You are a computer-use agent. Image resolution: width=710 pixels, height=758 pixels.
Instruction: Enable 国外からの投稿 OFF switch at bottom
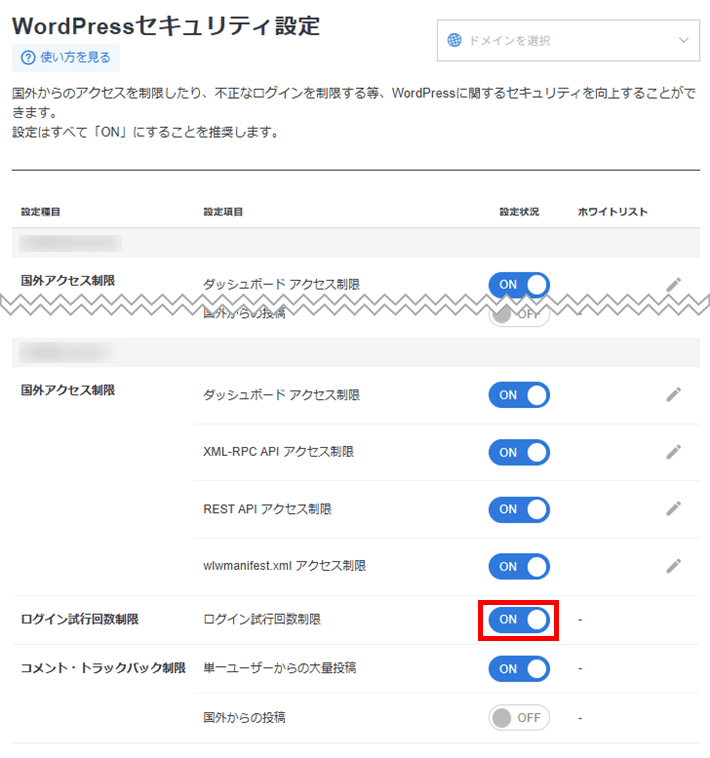519,718
